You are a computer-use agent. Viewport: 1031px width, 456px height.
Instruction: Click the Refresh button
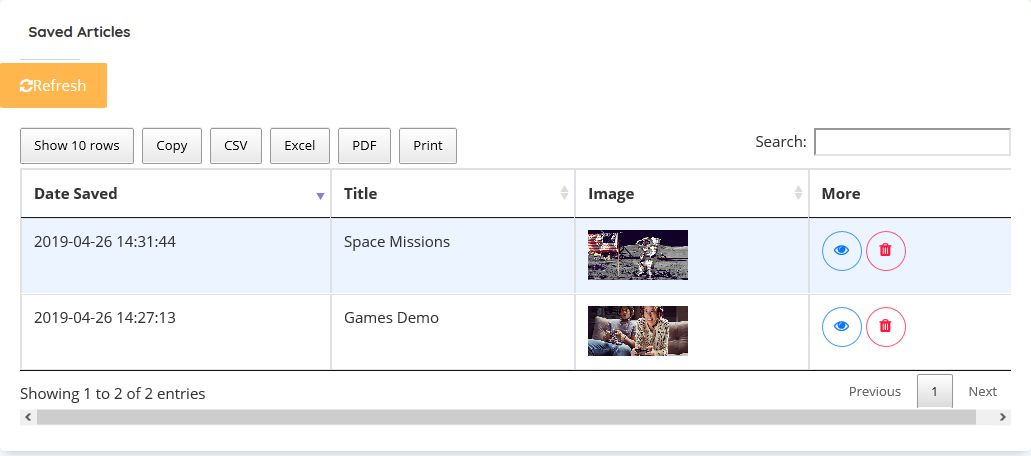click(x=53, y=86)
